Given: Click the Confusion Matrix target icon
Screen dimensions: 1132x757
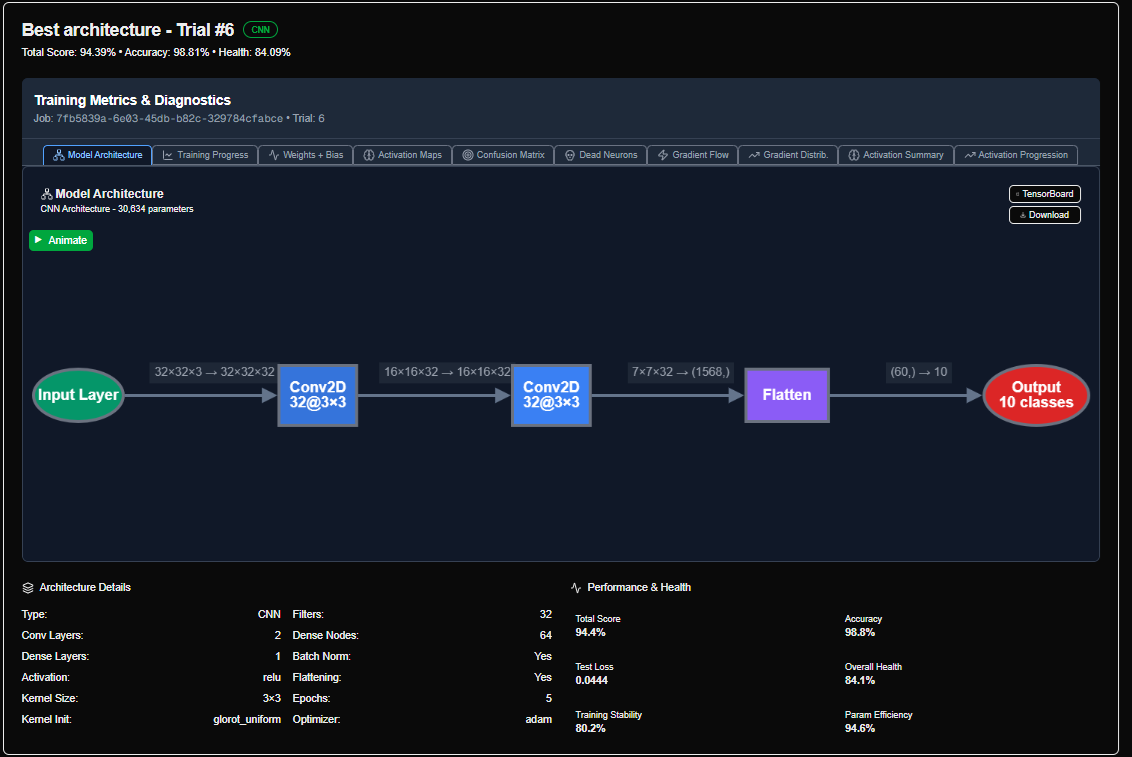Looking at the screenshot, I should 467,155.
